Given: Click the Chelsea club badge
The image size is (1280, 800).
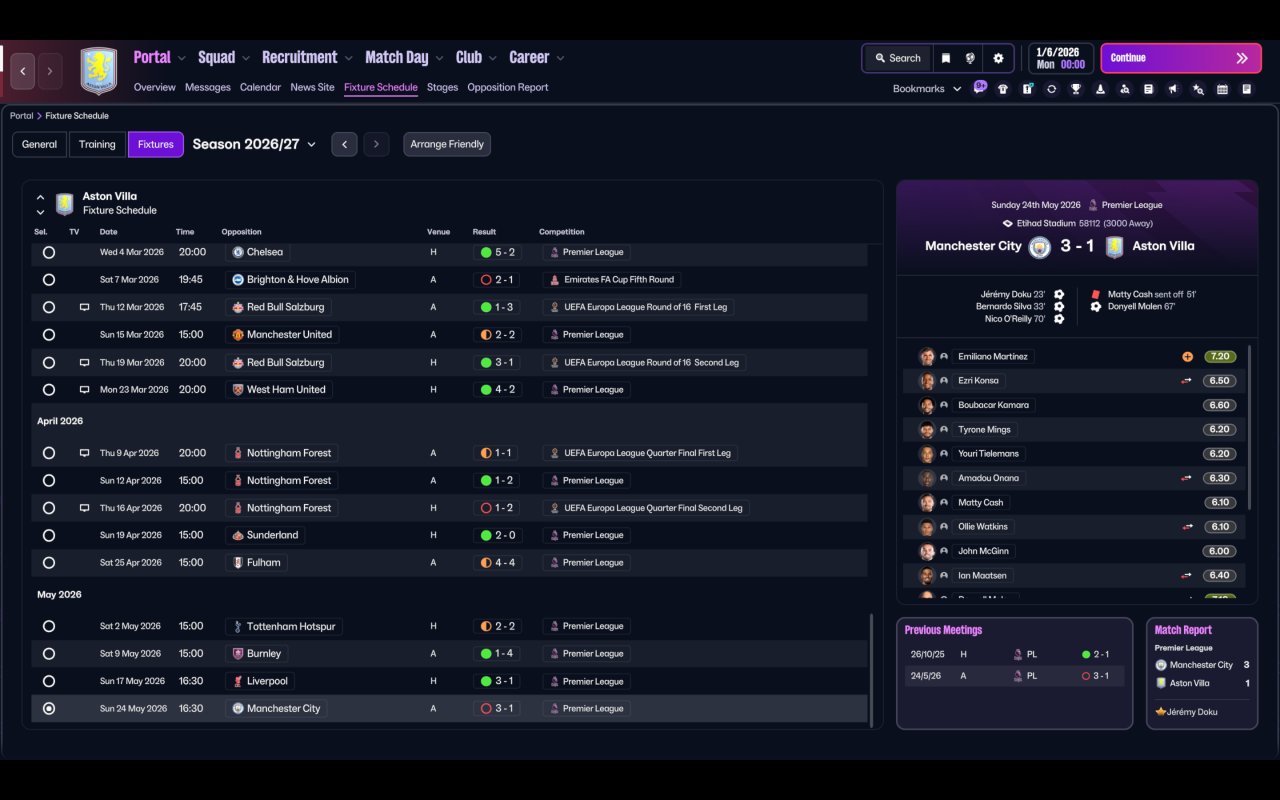Looking at the screenshot, I should 238,252.
